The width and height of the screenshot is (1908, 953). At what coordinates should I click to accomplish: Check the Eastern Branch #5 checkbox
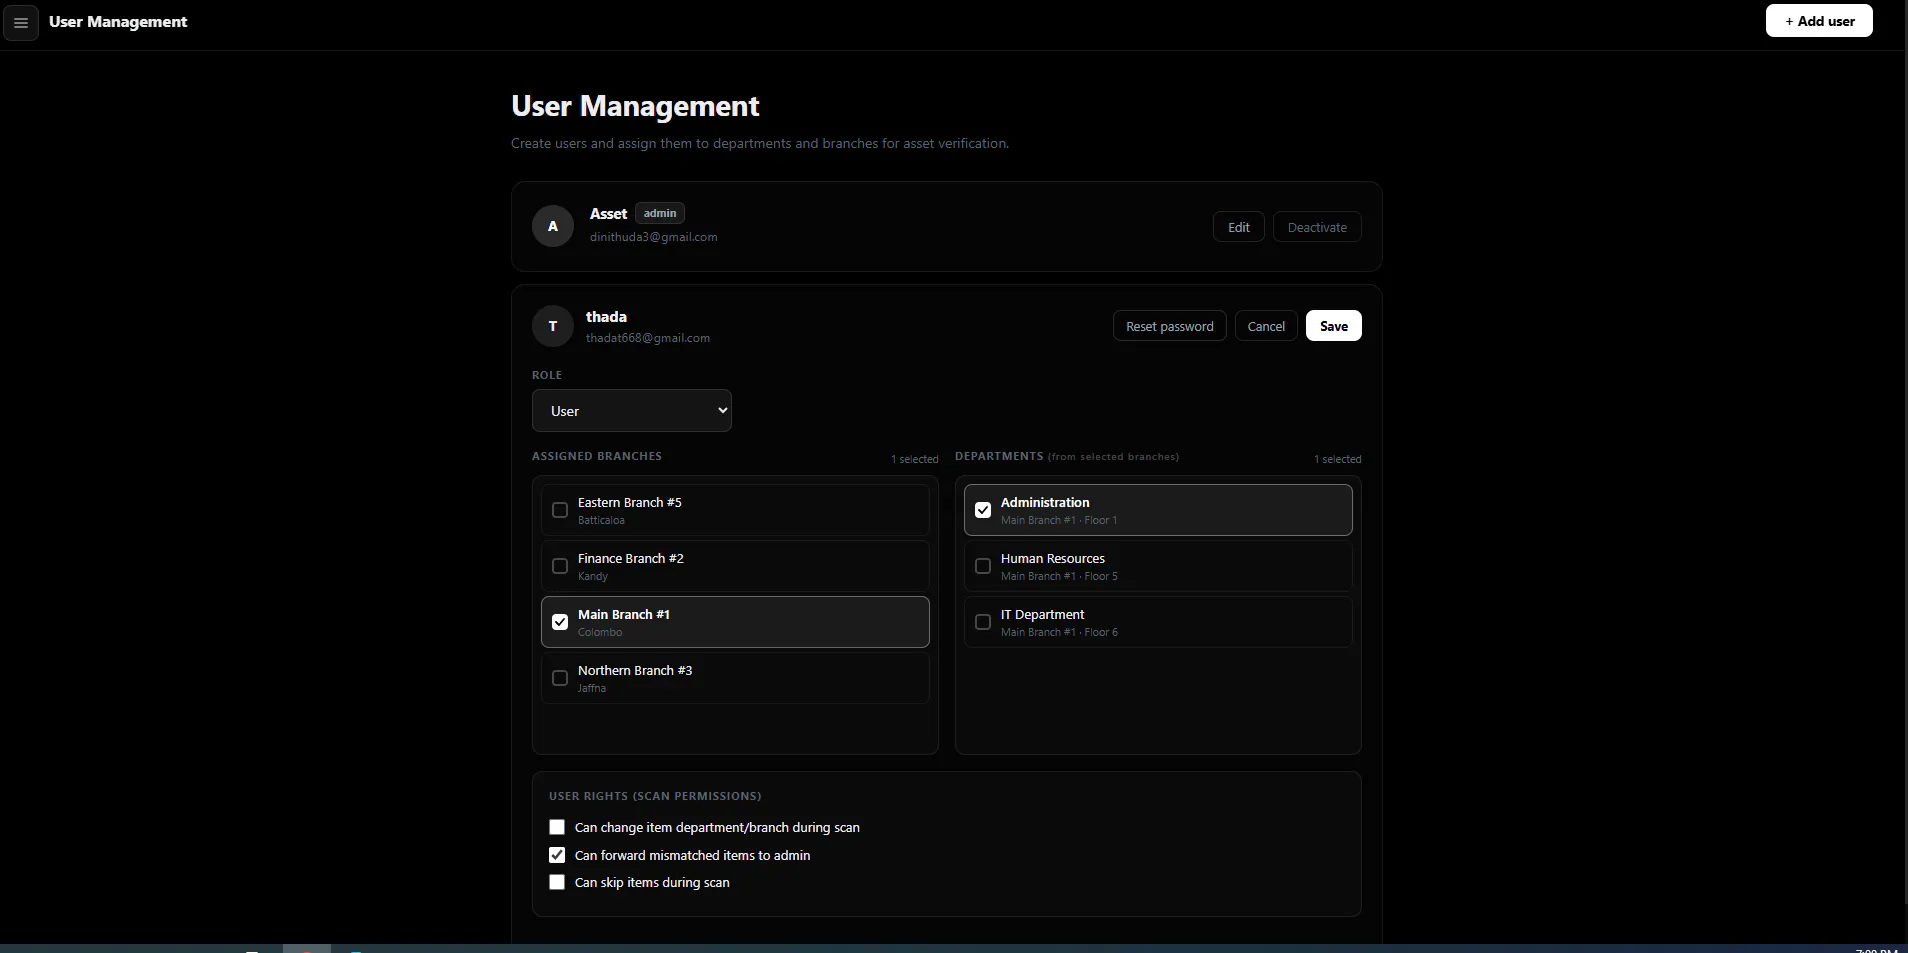560,510
